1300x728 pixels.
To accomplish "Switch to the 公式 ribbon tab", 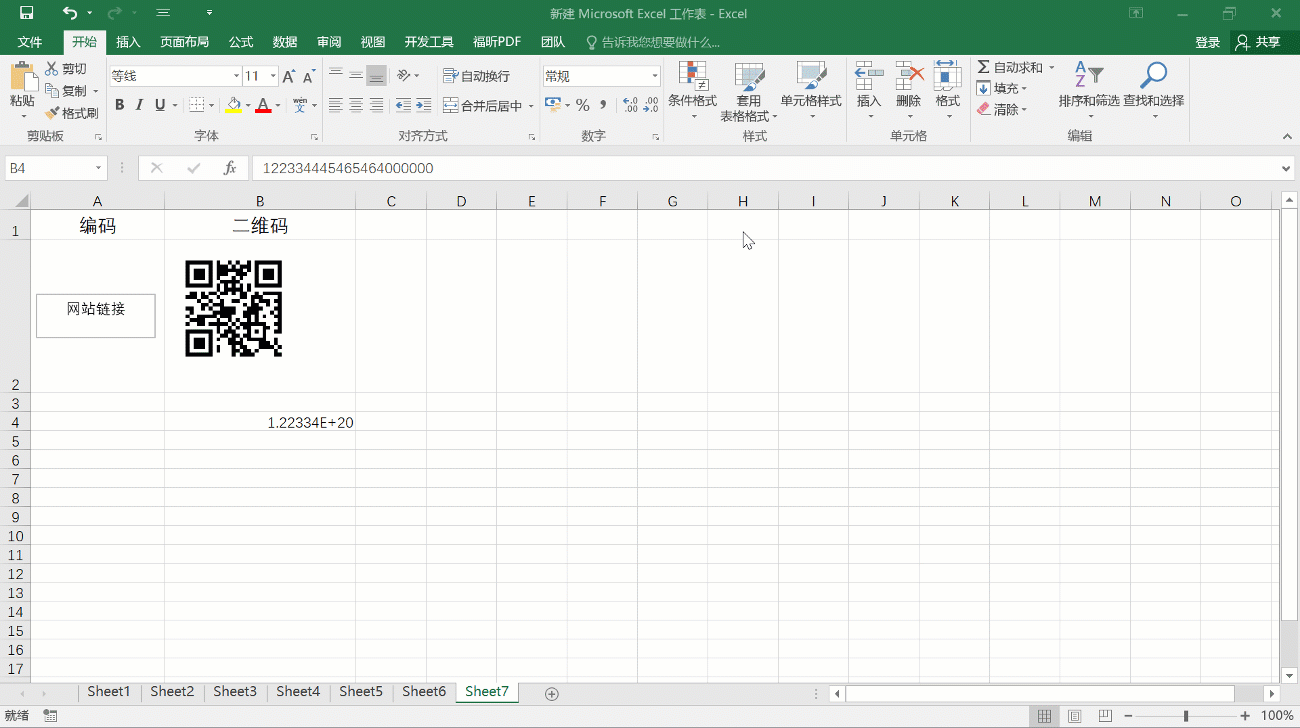I will 241,42.
